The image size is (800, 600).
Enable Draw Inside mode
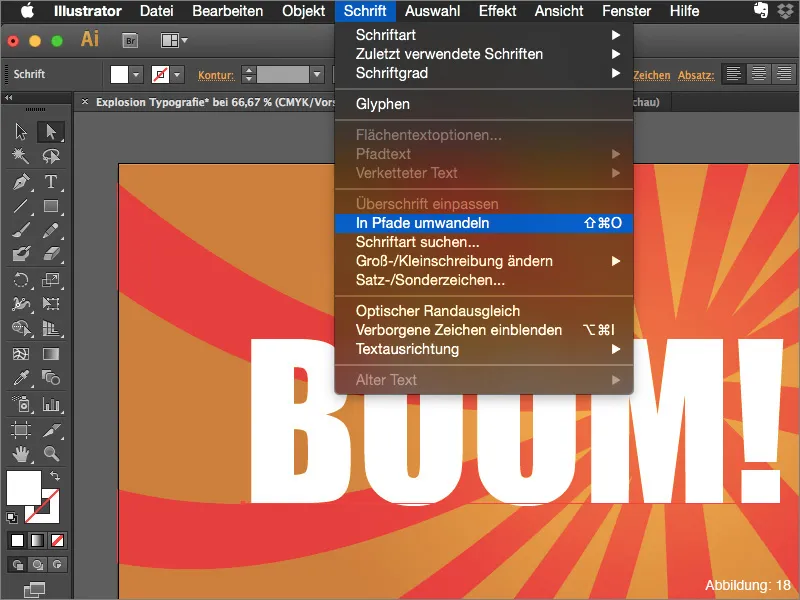[x=57, y=565]
